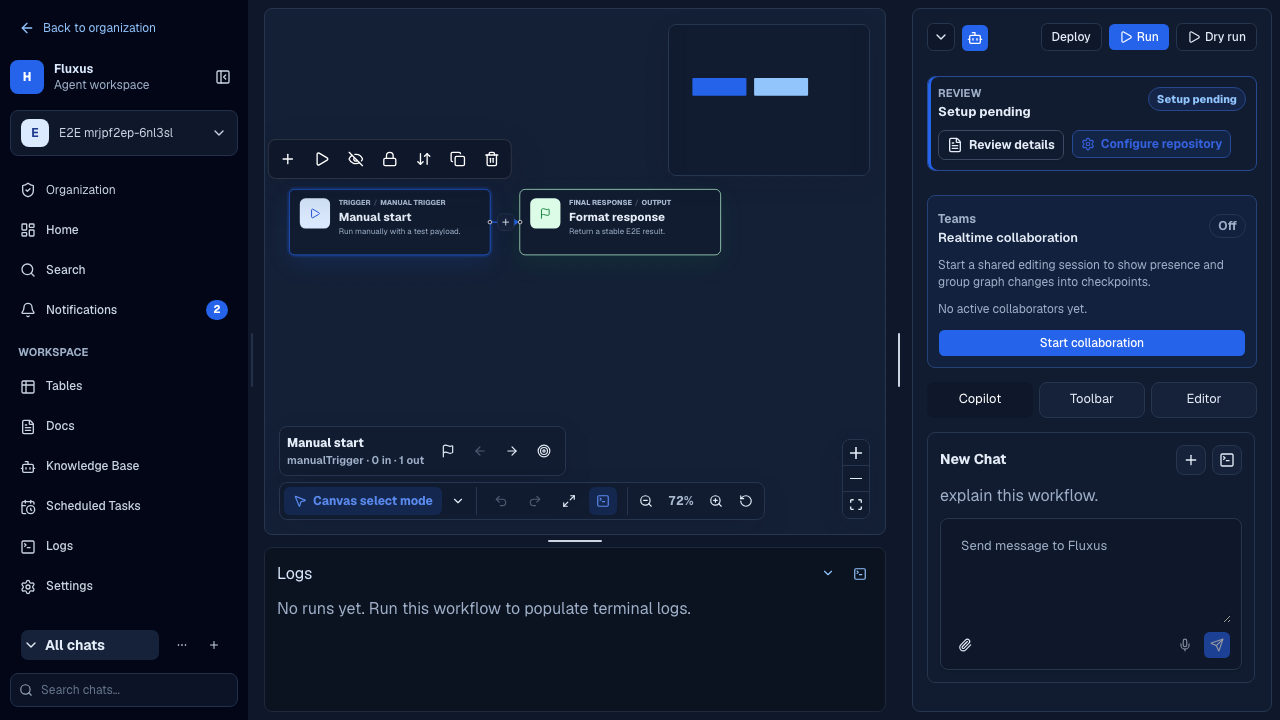Duplicate the node with copy icon
Viewport: 1280px width, 720px height.
(458, 159)
